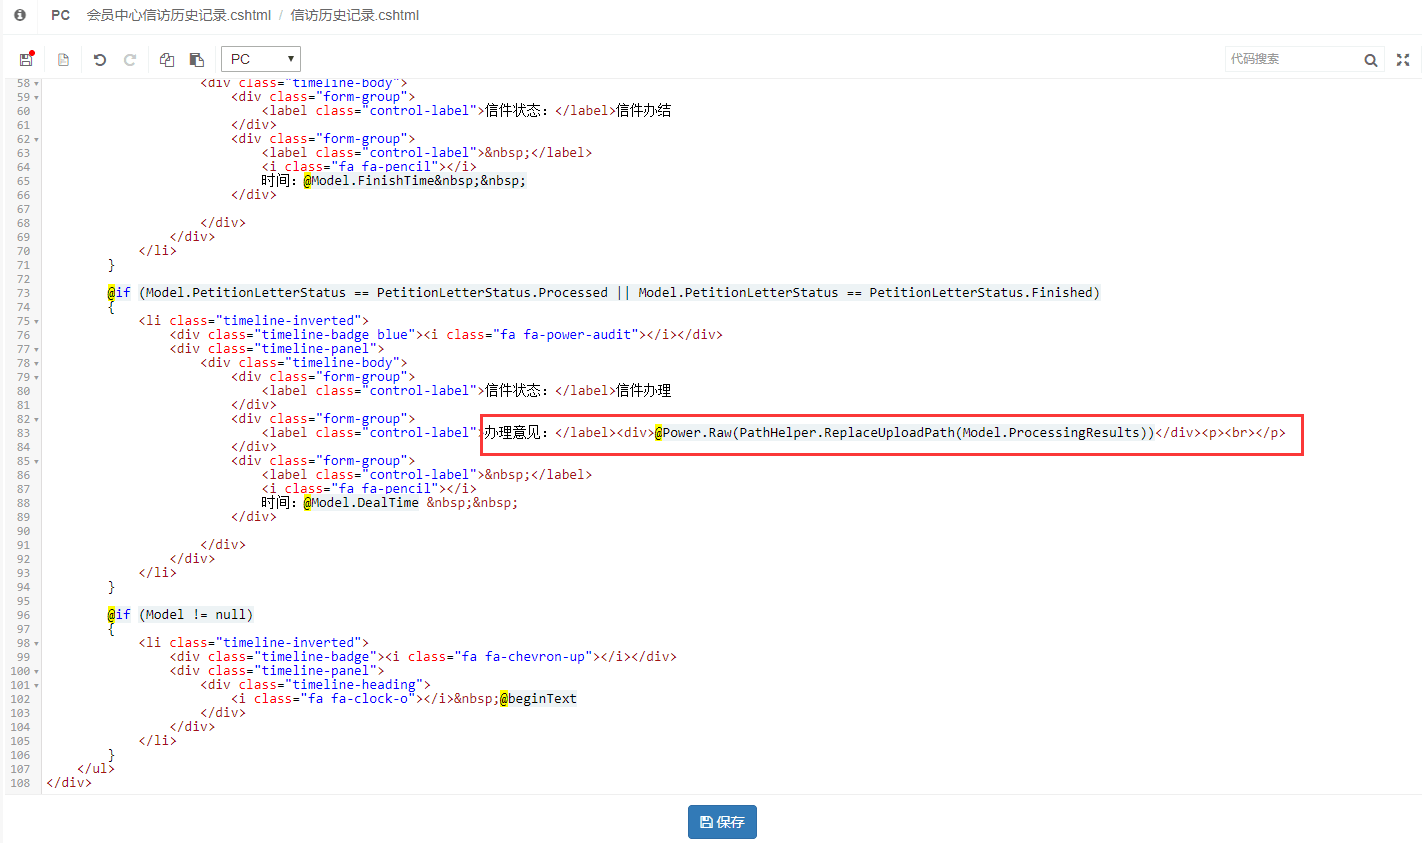This screenshot has width=1422, height=843.
Task: Collapse code fold at line 59
Action: (37, 98)
